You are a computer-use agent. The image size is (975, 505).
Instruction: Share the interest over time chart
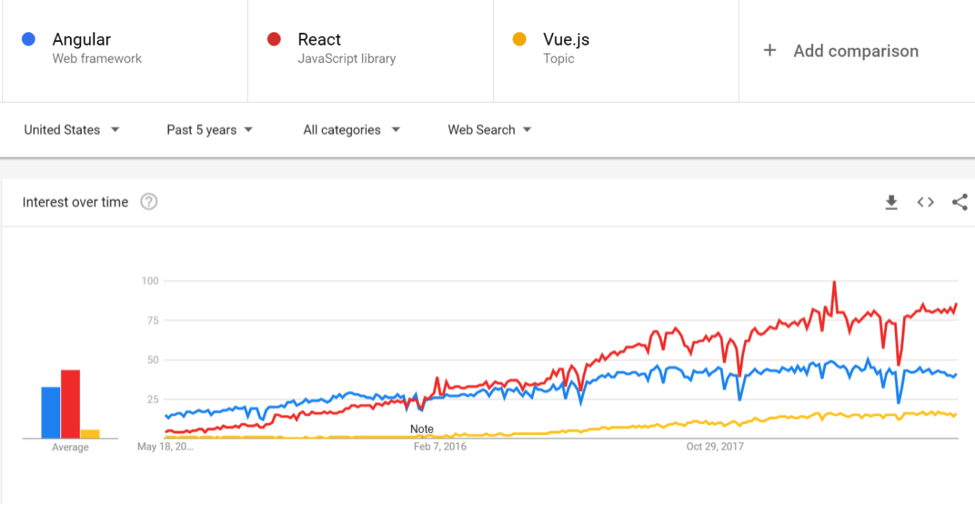959,203
